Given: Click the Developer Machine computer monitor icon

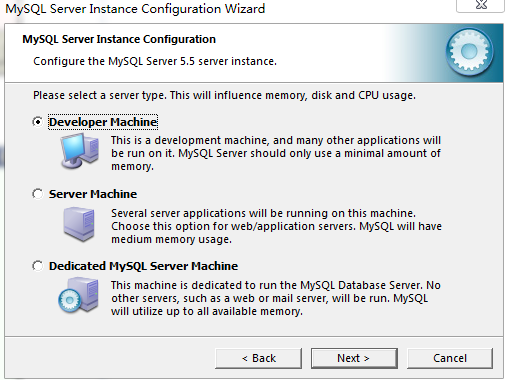Looking at the screenshot, I should 80,151.
